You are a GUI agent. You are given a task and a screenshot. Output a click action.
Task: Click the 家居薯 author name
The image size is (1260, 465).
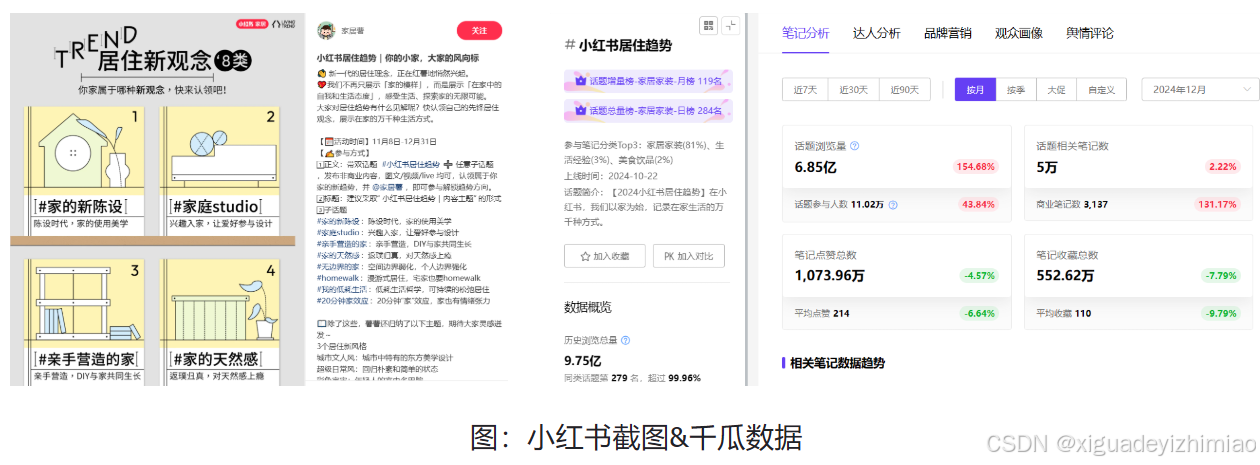351,31
